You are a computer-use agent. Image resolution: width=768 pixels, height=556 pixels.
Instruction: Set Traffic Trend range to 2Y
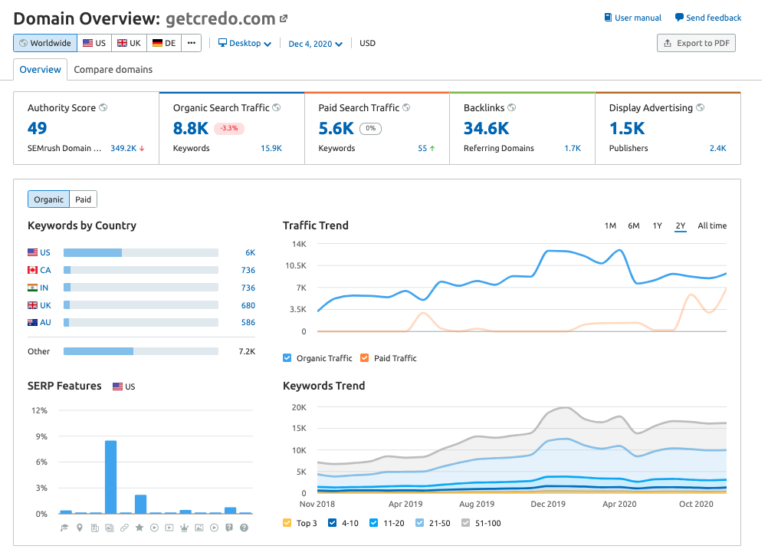click(680, 226)
